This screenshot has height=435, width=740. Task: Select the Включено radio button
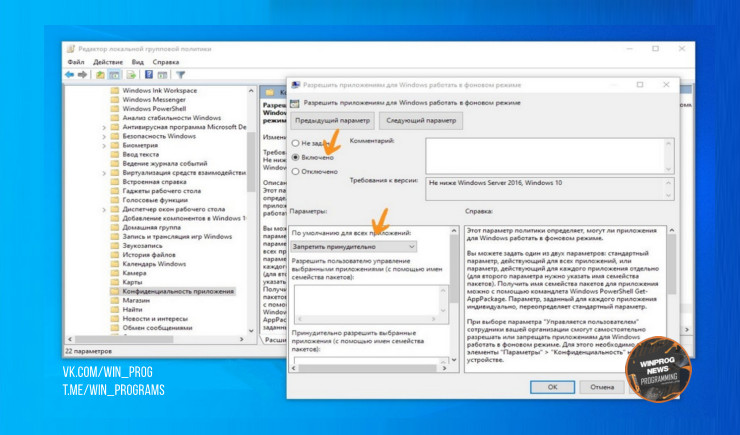[x=295, y=157]
